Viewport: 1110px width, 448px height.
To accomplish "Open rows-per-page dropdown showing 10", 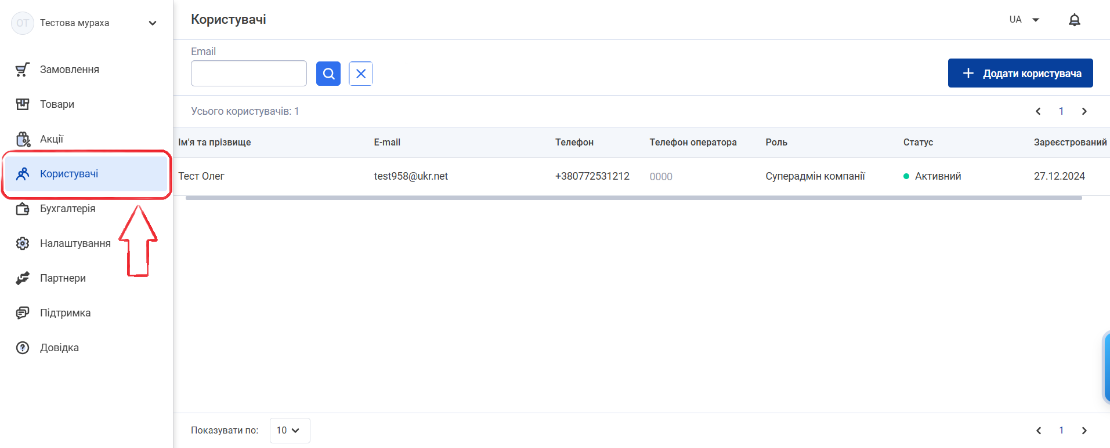I will coord(290,430).
